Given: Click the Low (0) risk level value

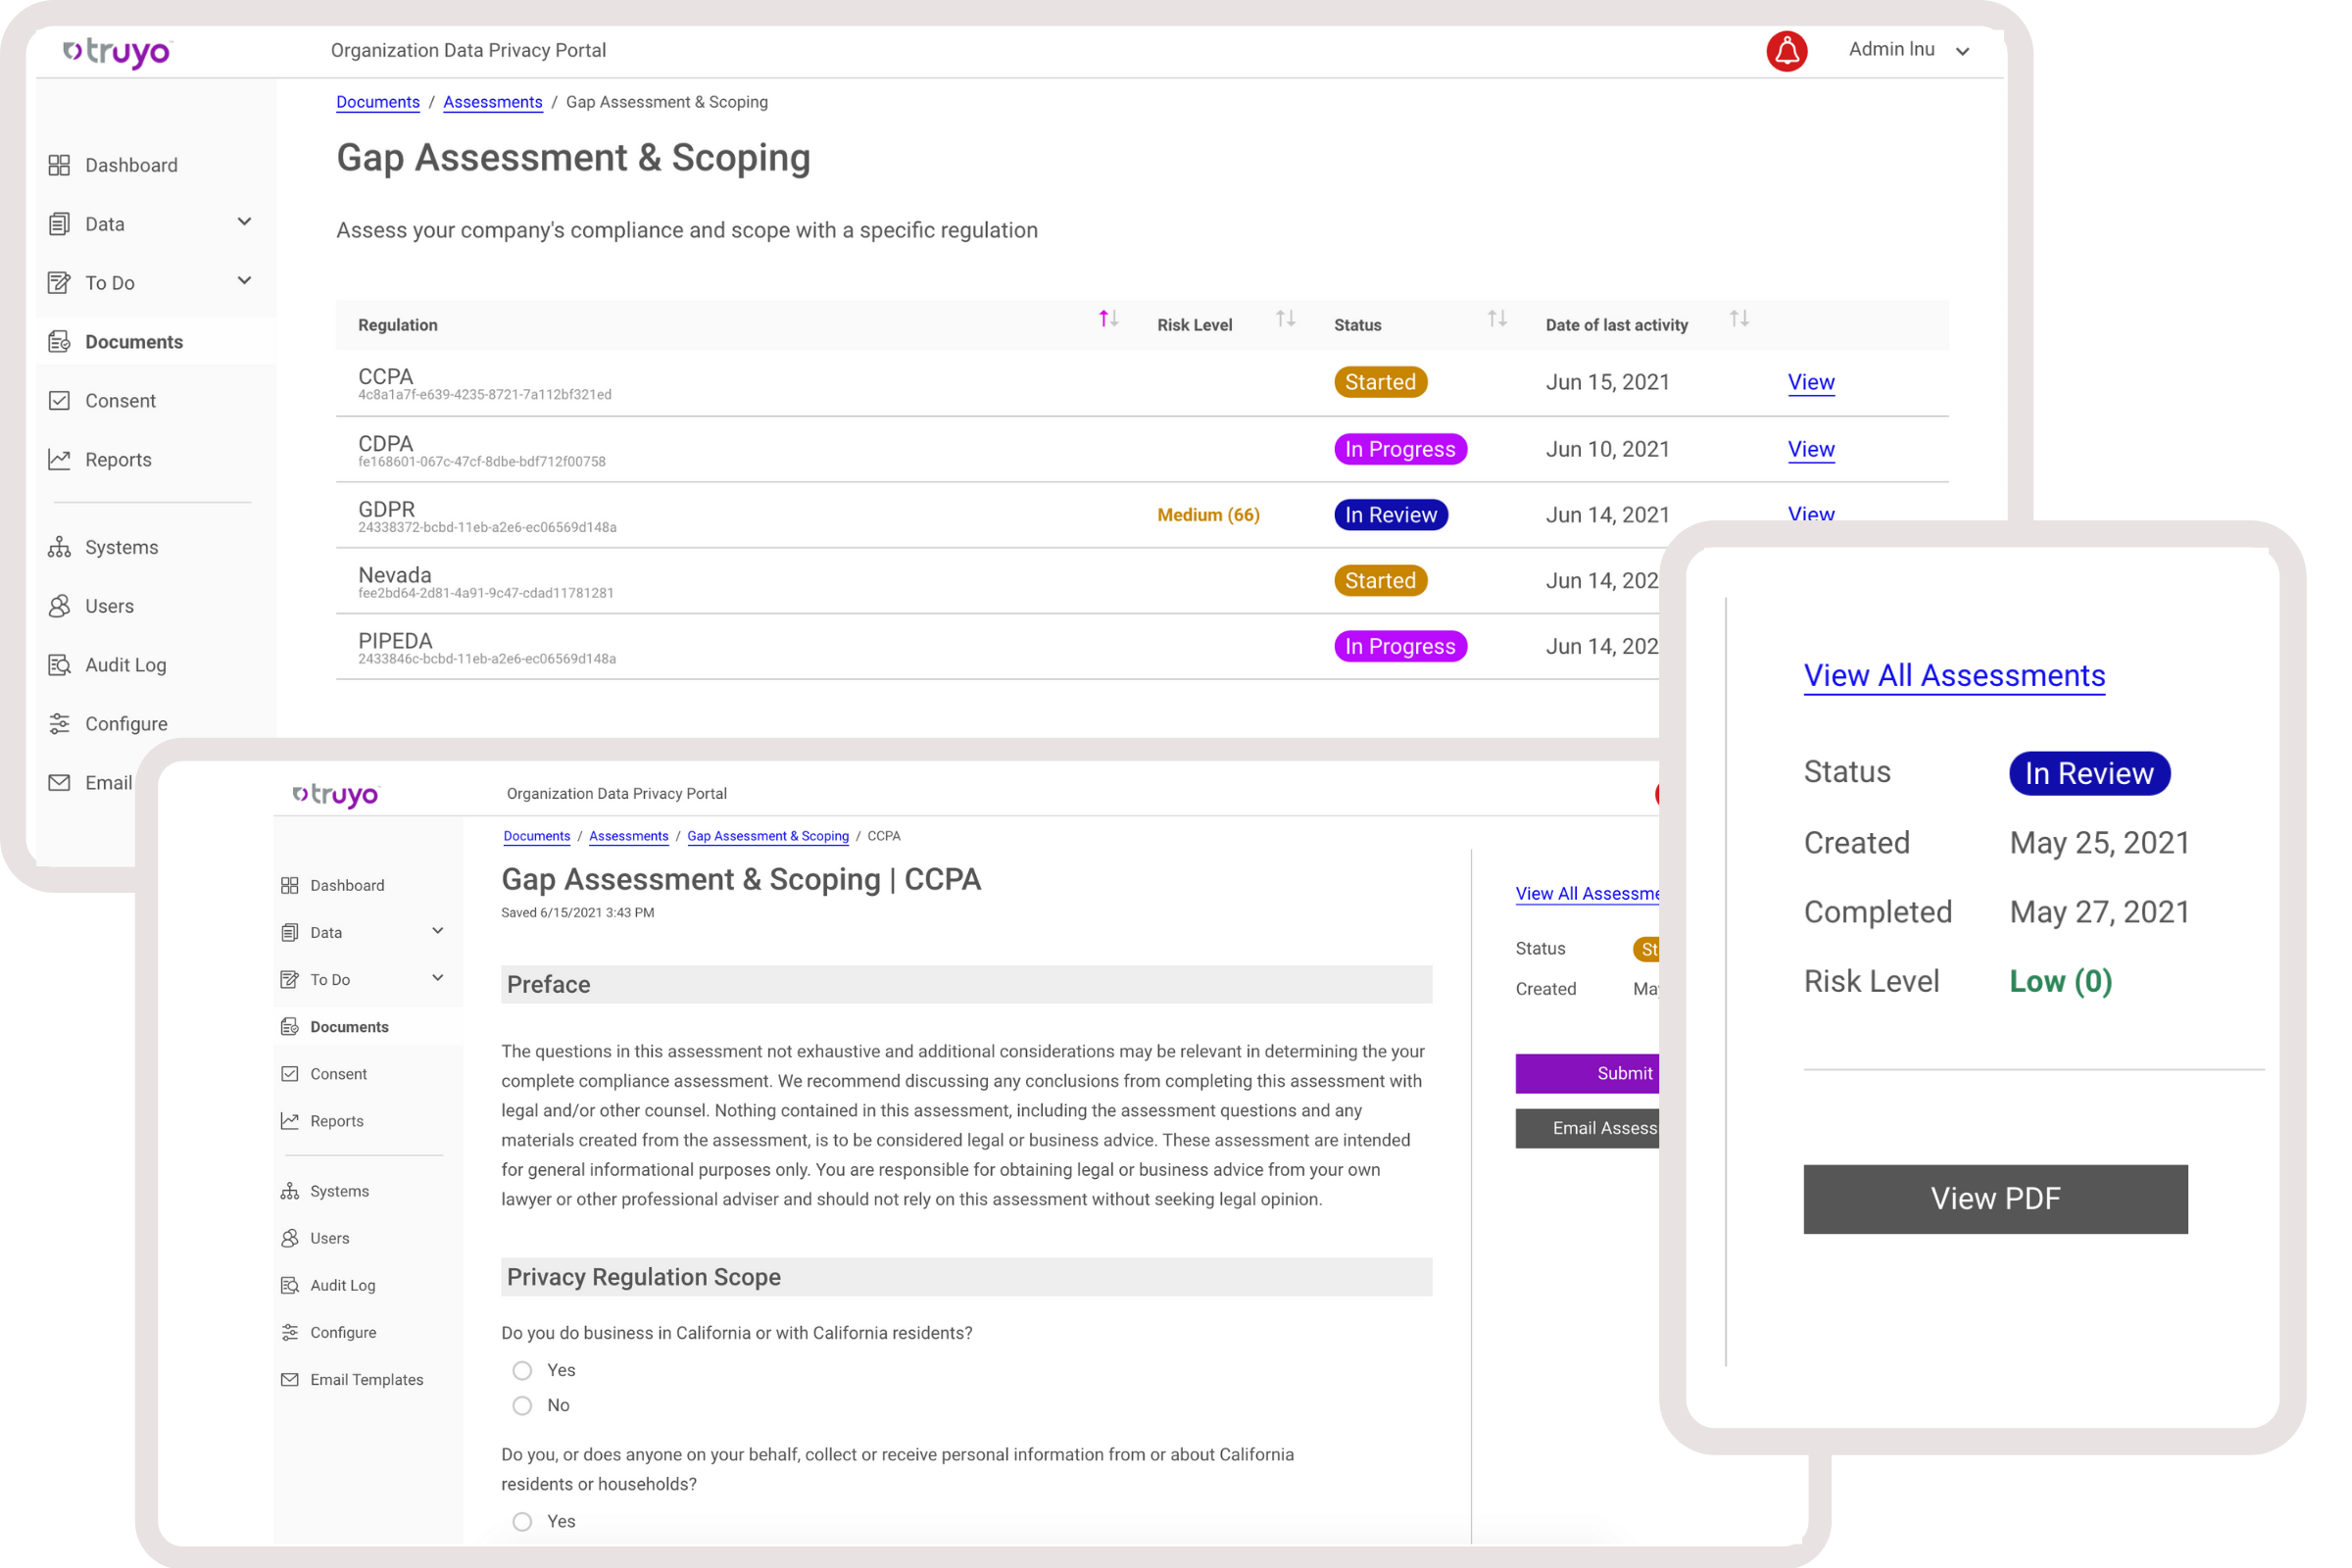Looking at the screenshot, I should [2061, 982].
